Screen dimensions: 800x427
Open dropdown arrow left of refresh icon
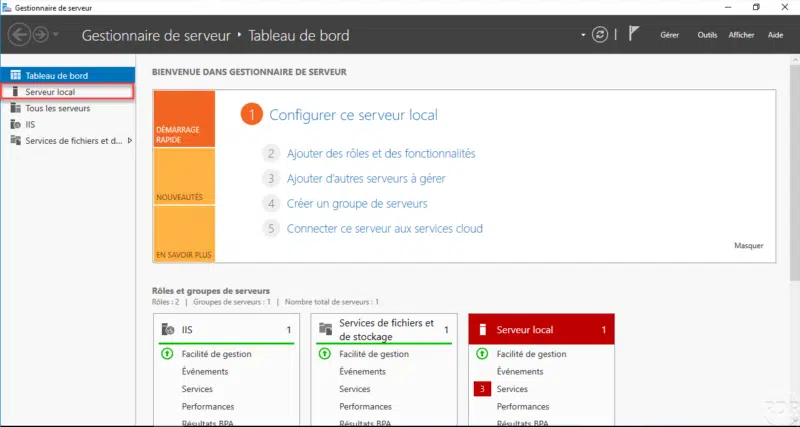tap(583, 35)
